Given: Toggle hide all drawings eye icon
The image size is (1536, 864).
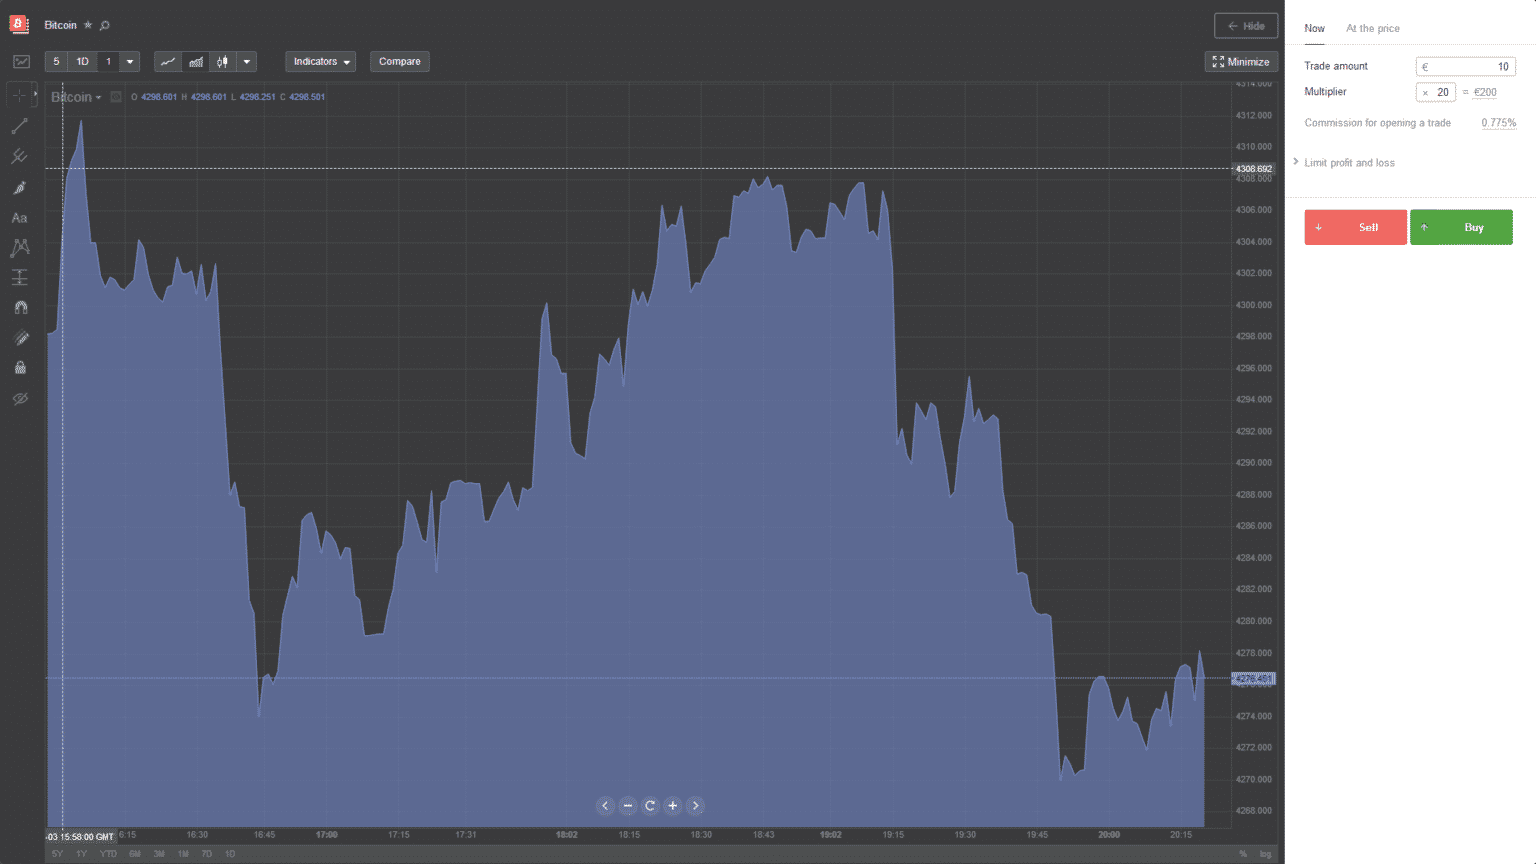Looking at the screenshot, I should click(x=20, y=398).
